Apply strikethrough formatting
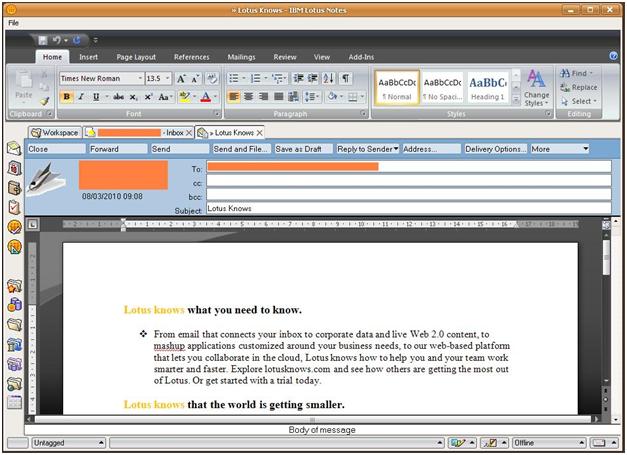Image resolution: width=627 pixels, height=455 pixels. (118, 97)
